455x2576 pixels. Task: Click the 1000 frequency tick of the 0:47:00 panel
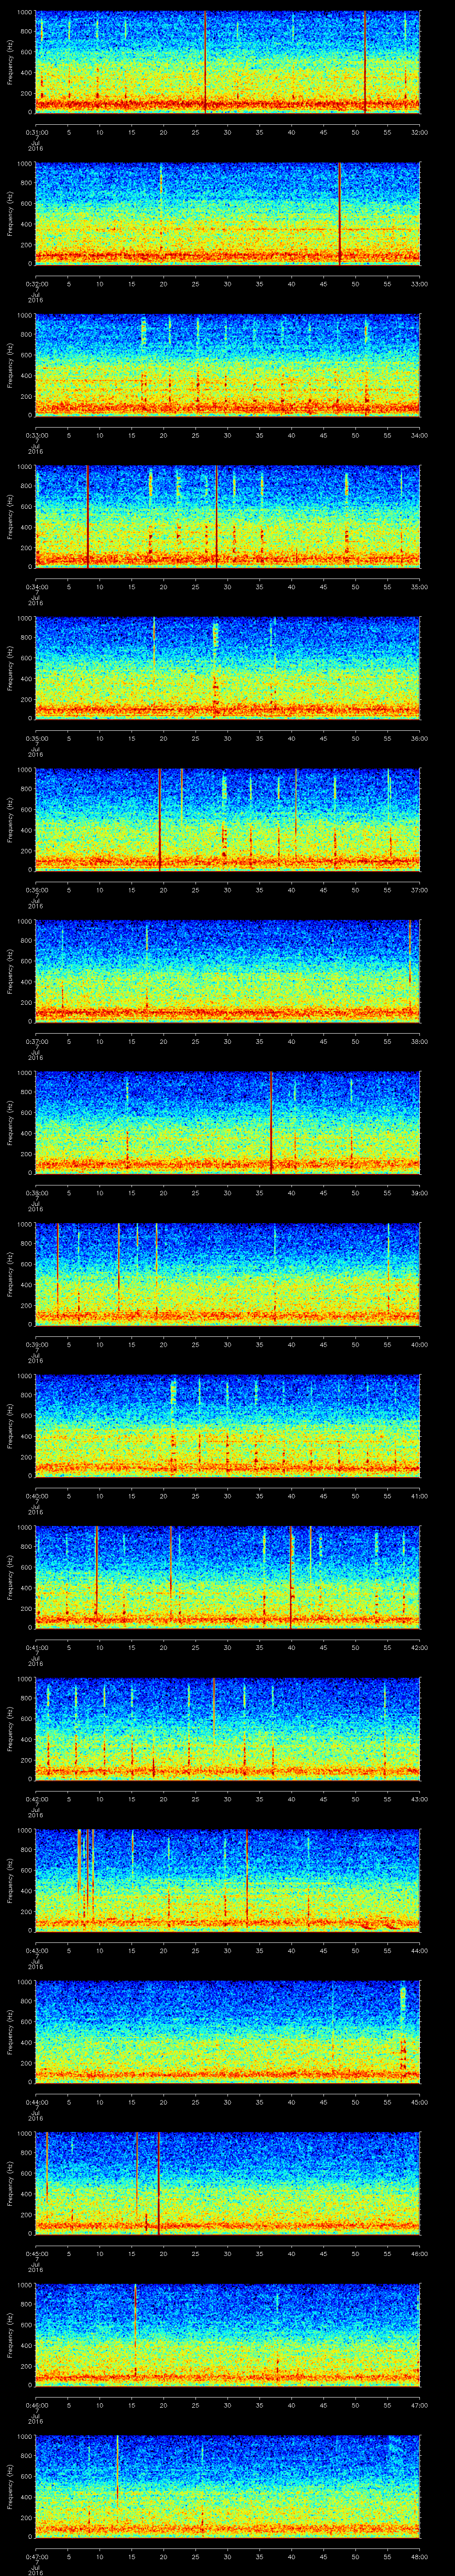click(25, 2437)
